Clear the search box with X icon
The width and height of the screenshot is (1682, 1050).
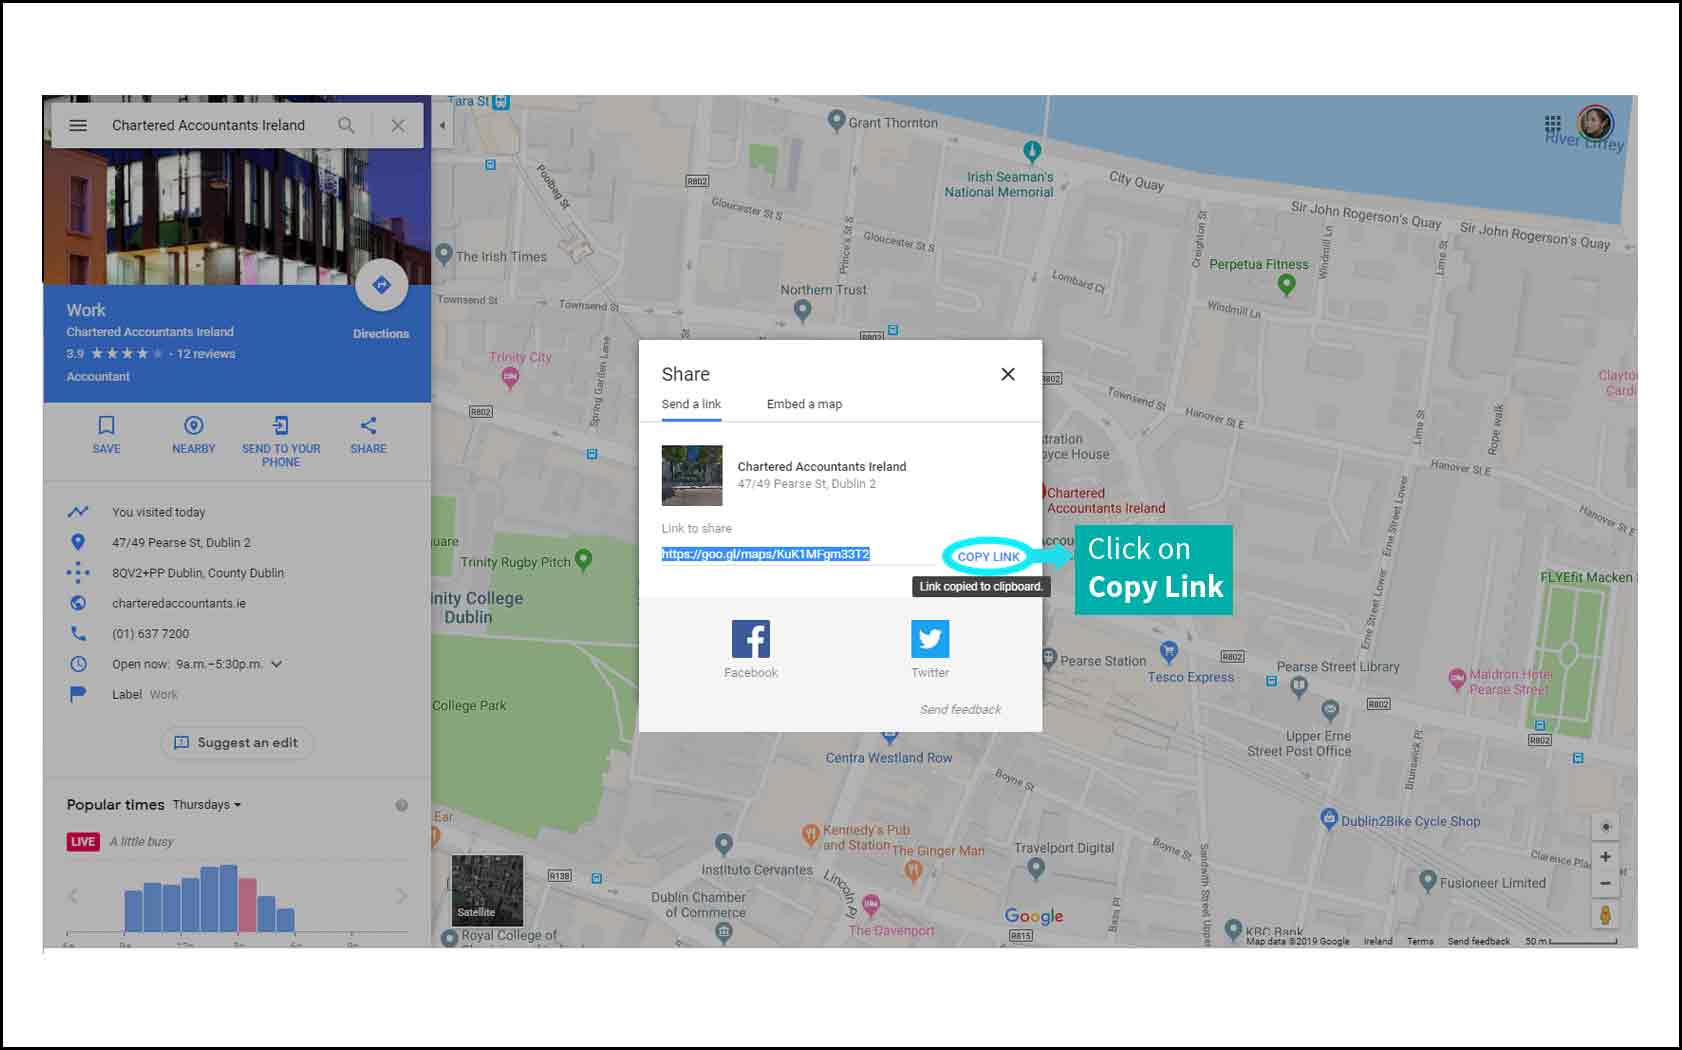tap(398, 125)
